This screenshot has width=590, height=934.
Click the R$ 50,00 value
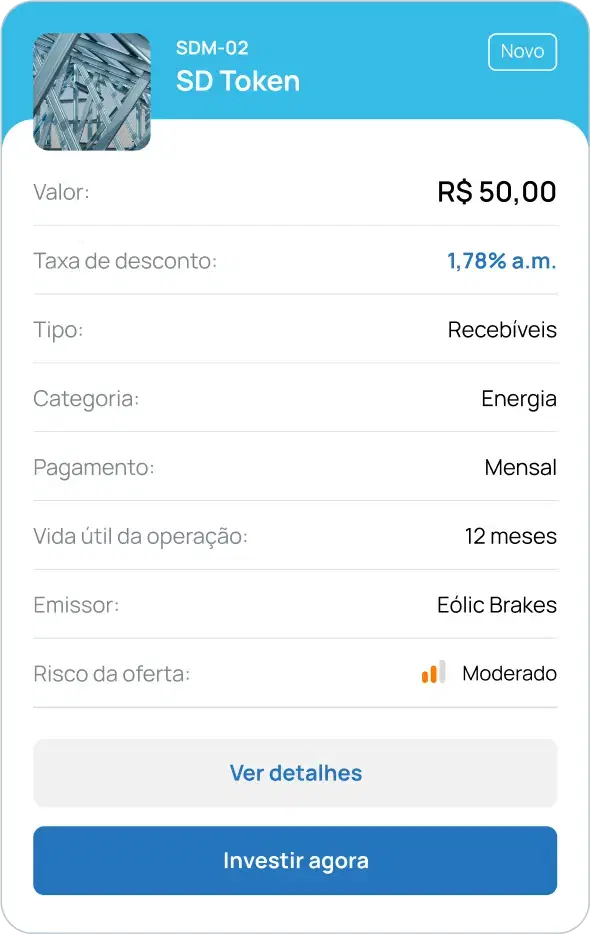pos(497,192)
